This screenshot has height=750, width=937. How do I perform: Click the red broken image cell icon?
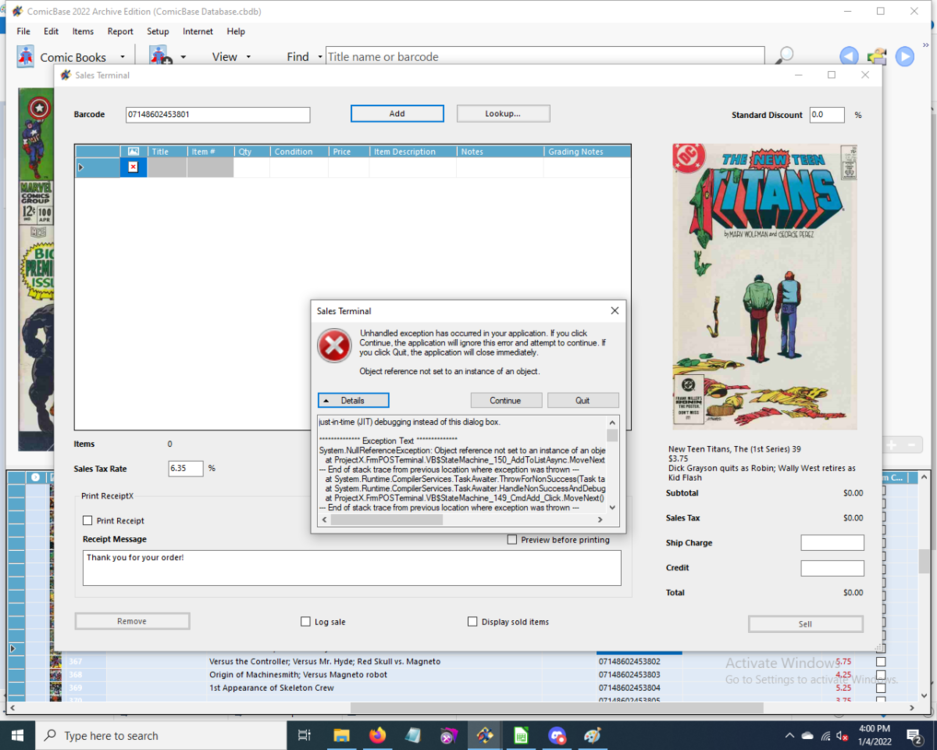132,167
